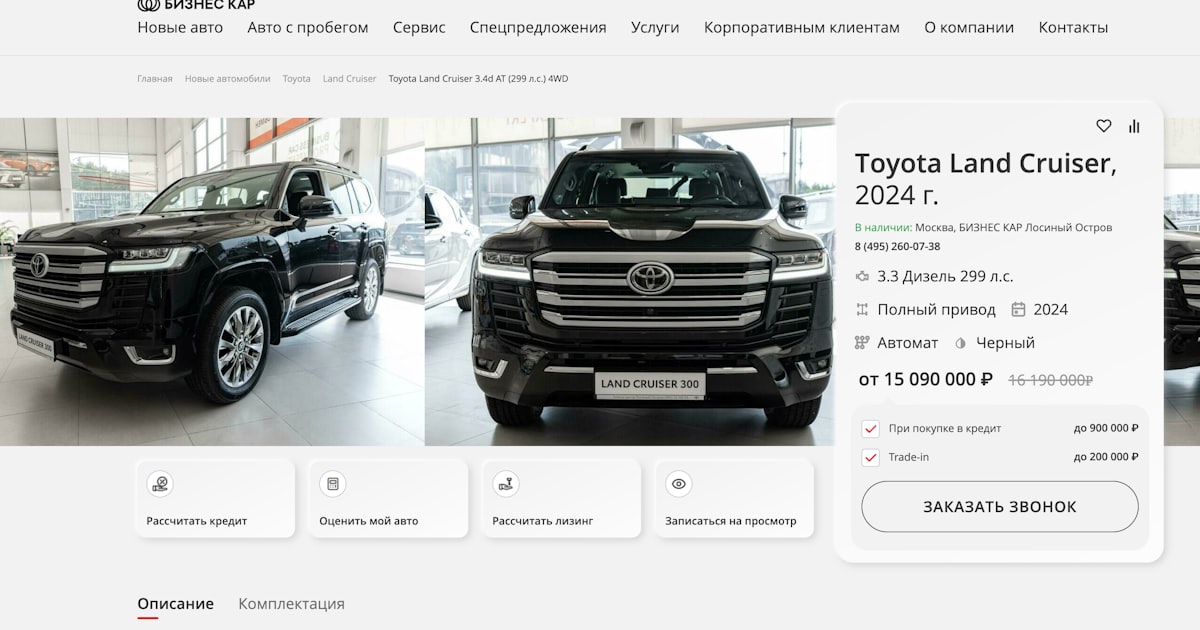Open the front-view Land Cruiser photo
1200x630 pixels.
629,282
